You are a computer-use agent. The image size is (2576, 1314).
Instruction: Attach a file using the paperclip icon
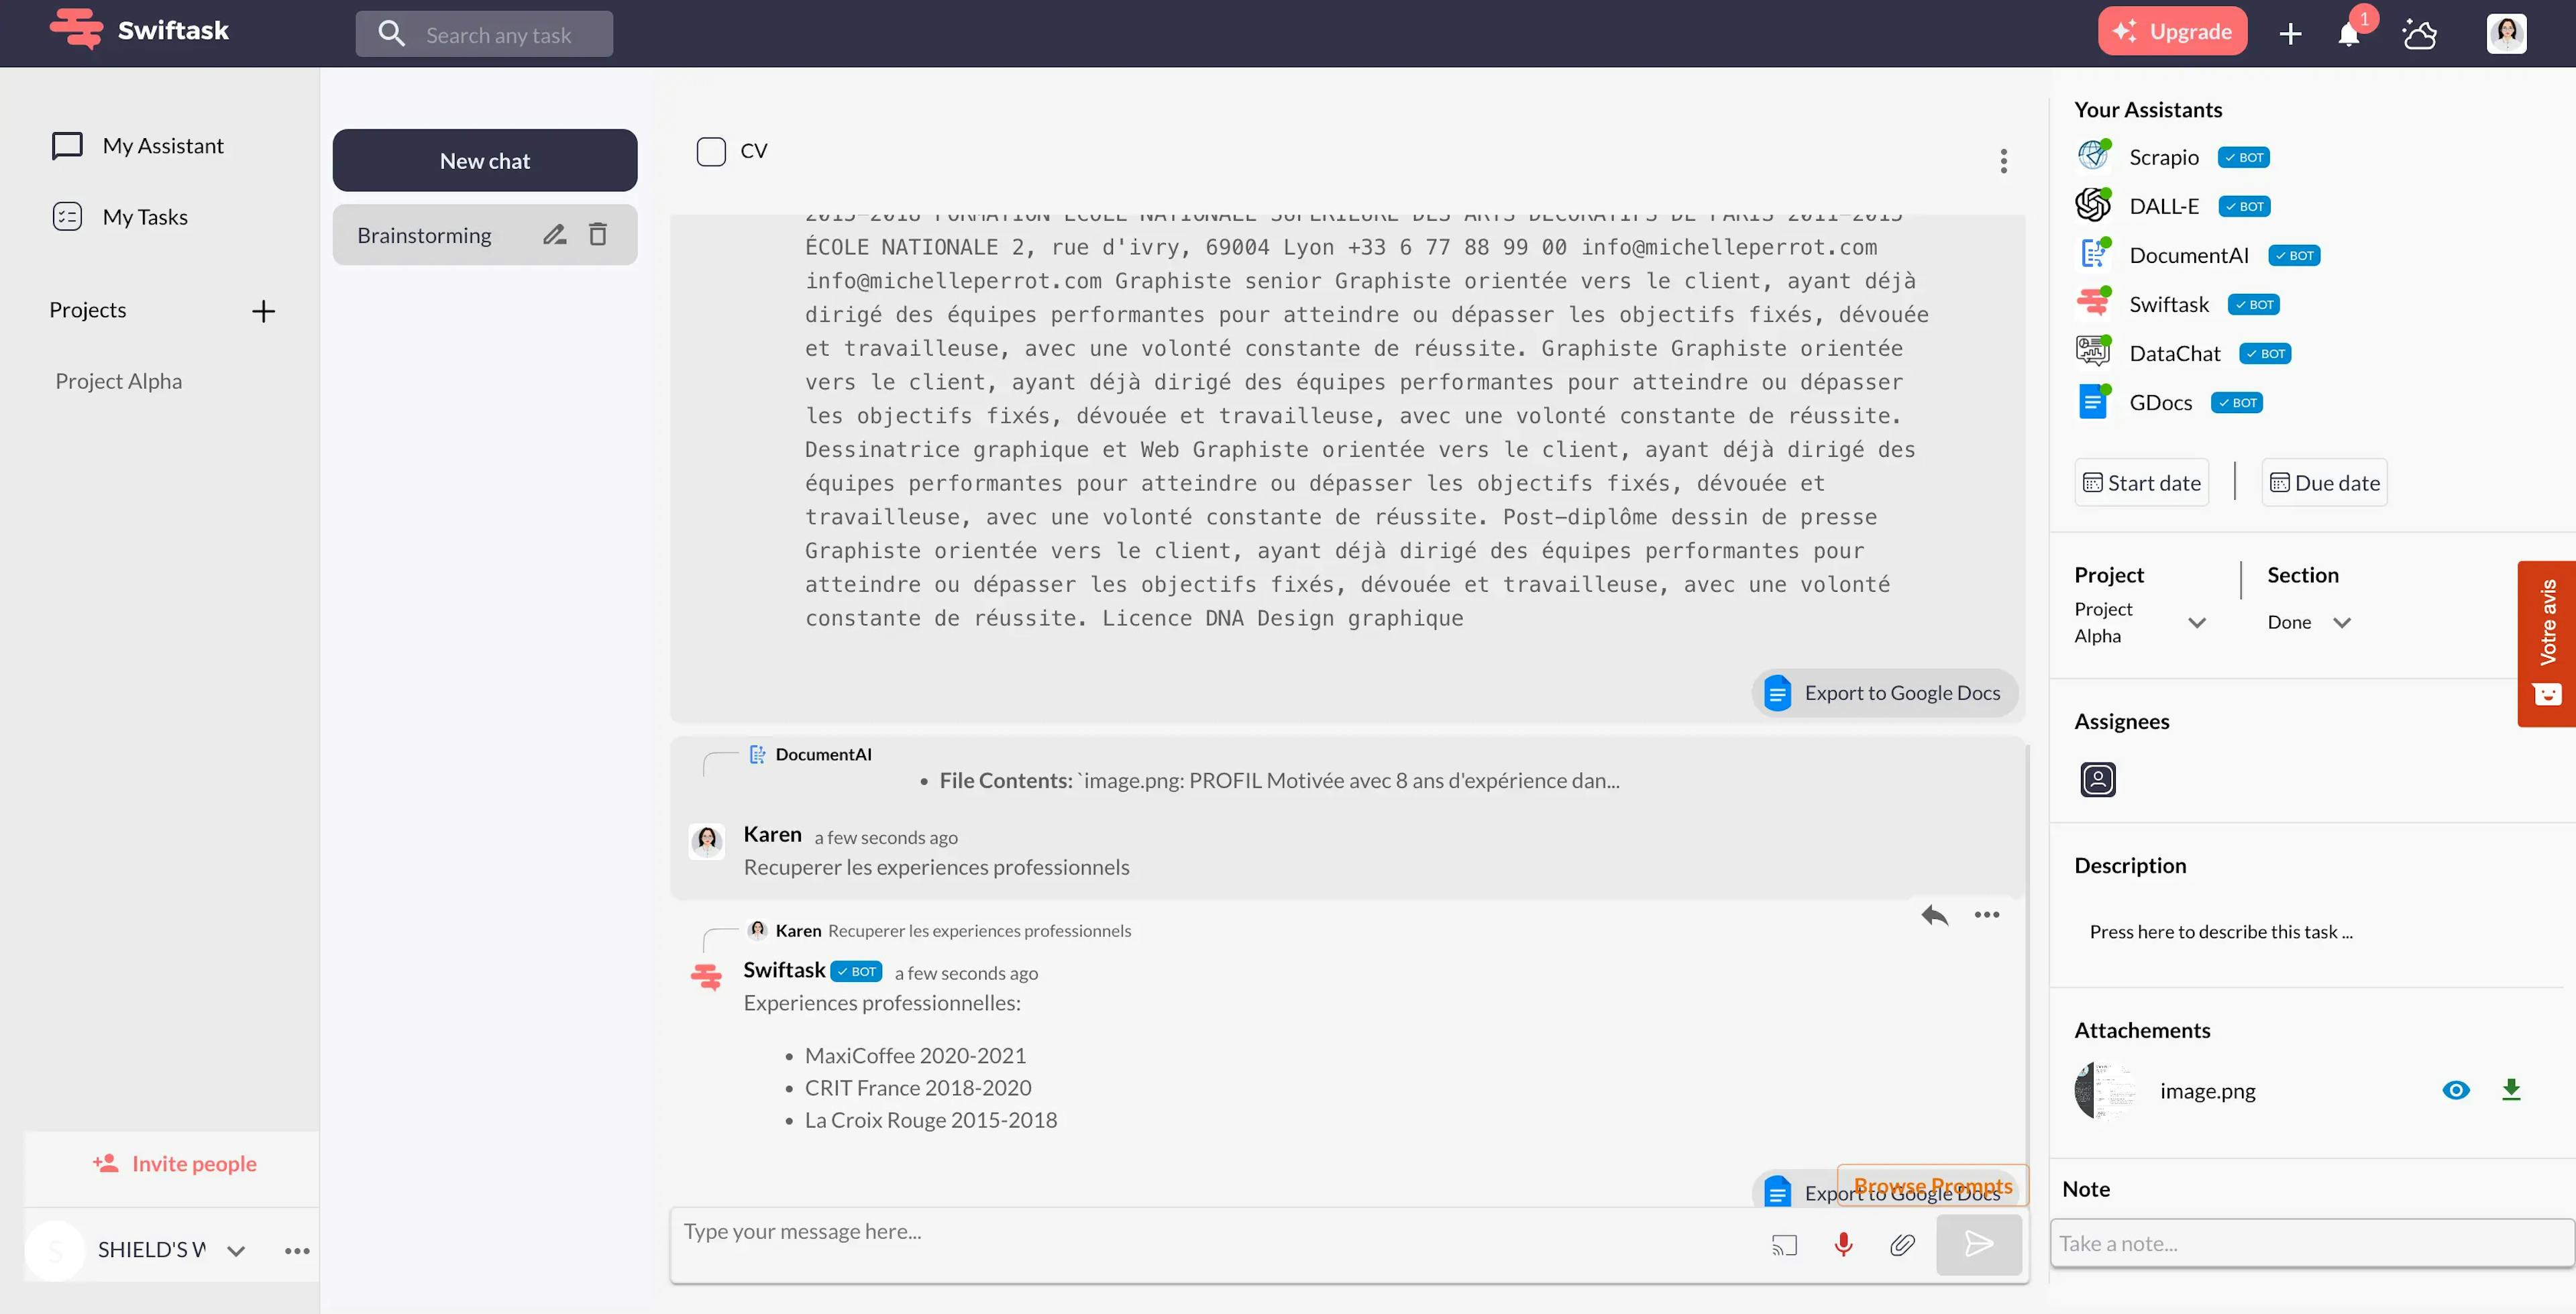click(x=1902, y=1245)
